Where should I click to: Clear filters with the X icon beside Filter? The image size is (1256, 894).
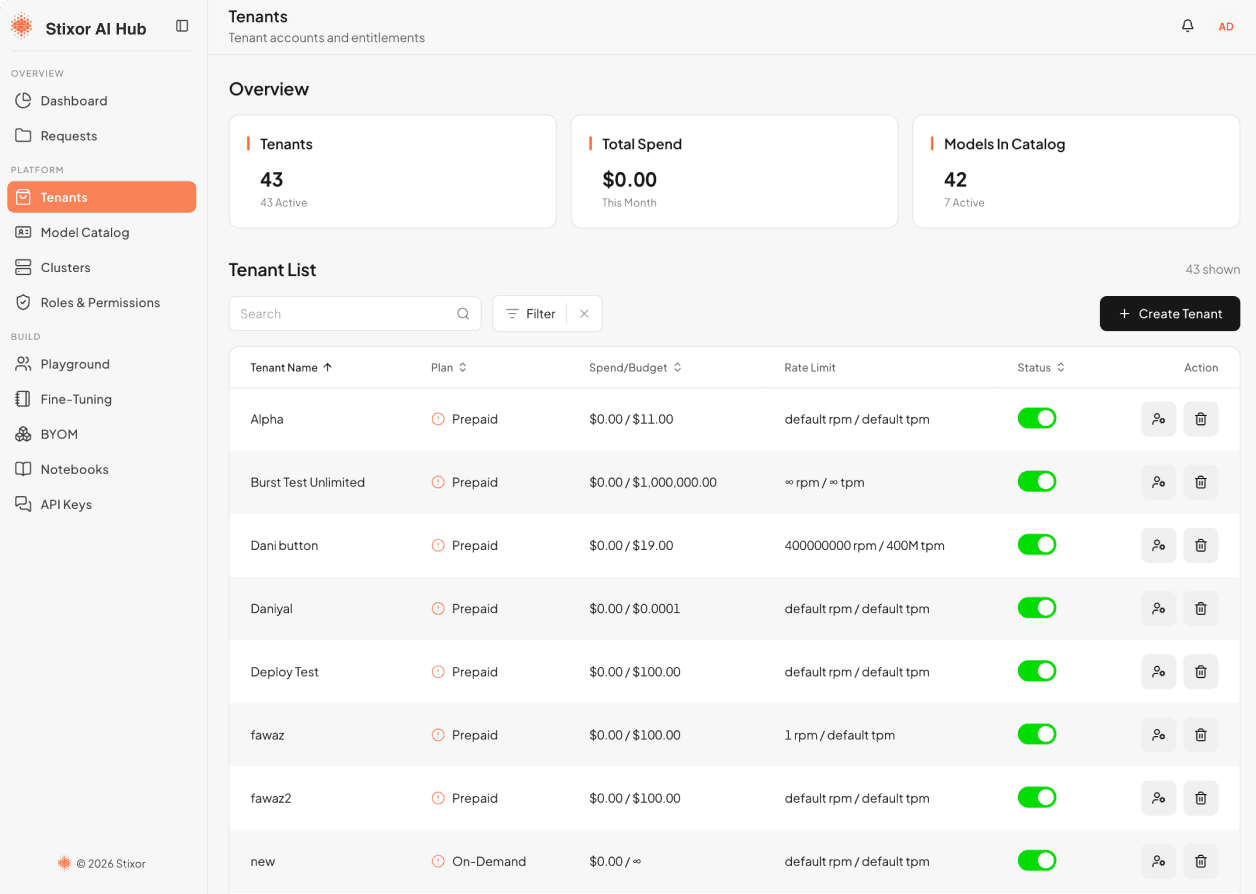tap(584, 314)
